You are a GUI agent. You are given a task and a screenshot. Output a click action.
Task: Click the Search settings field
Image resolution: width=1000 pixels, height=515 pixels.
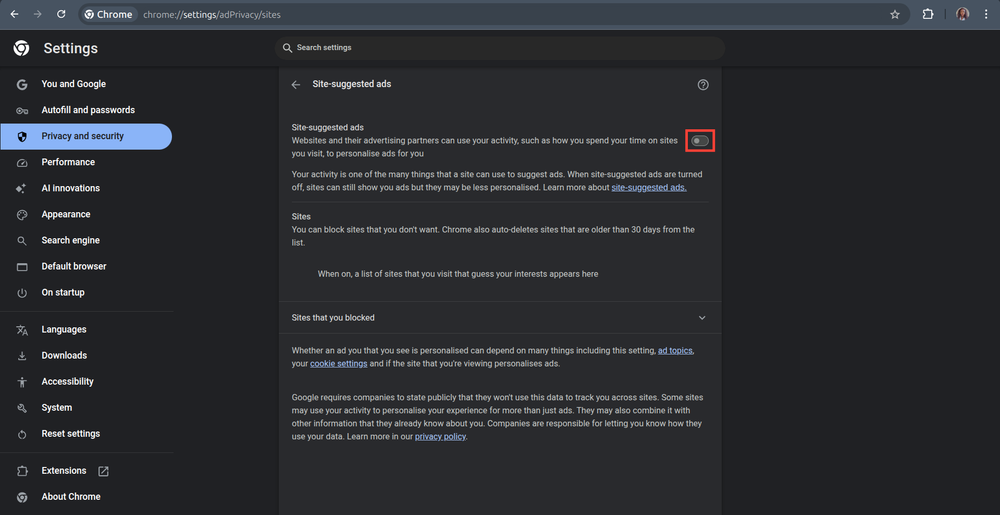click(500, 48)
